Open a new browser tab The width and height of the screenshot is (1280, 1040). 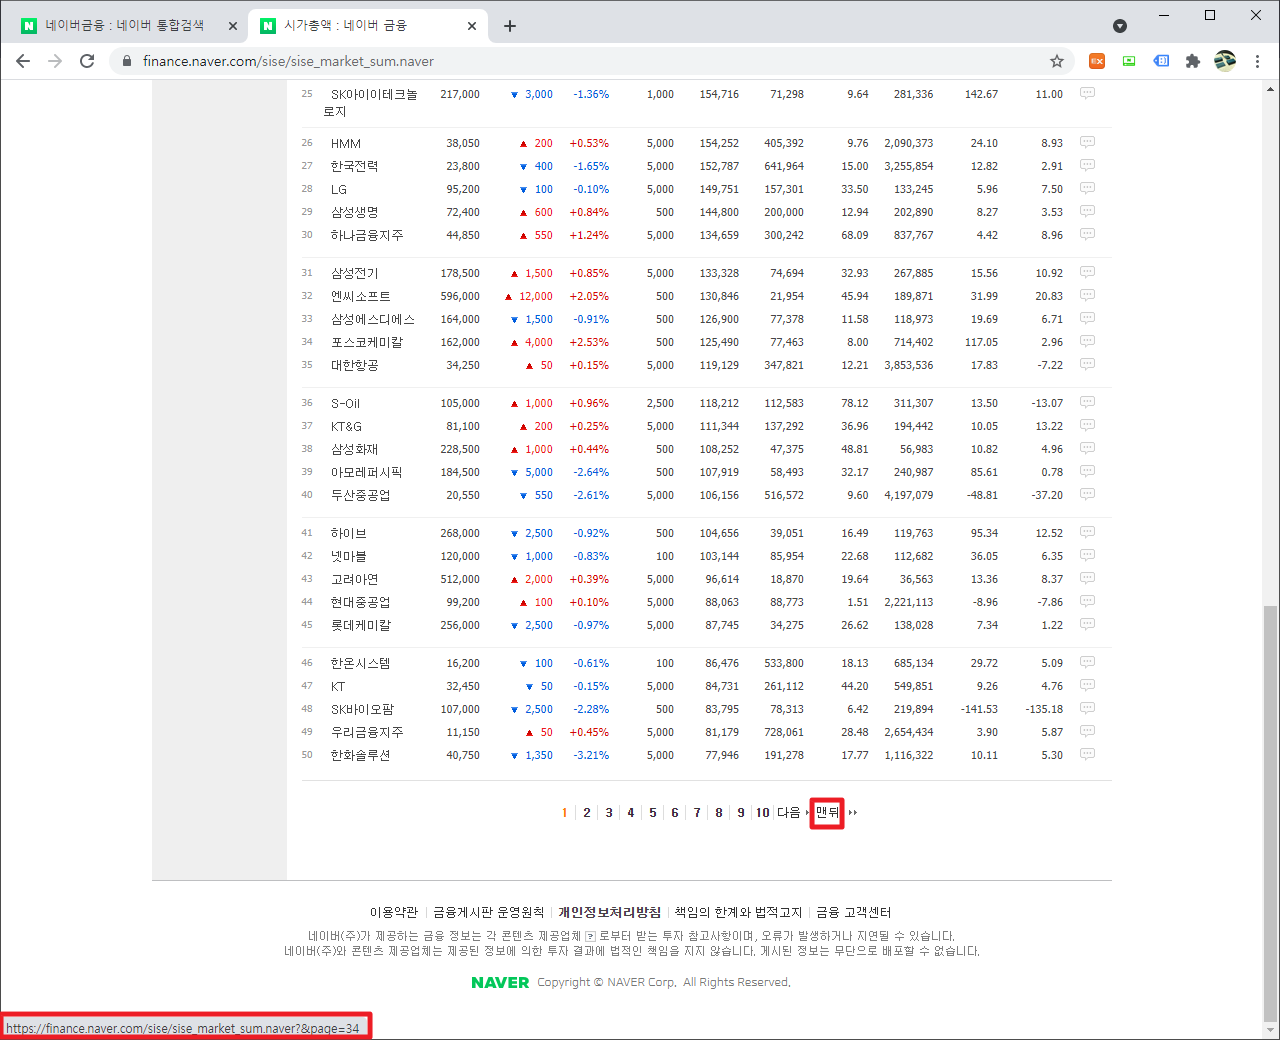(510, 26)
